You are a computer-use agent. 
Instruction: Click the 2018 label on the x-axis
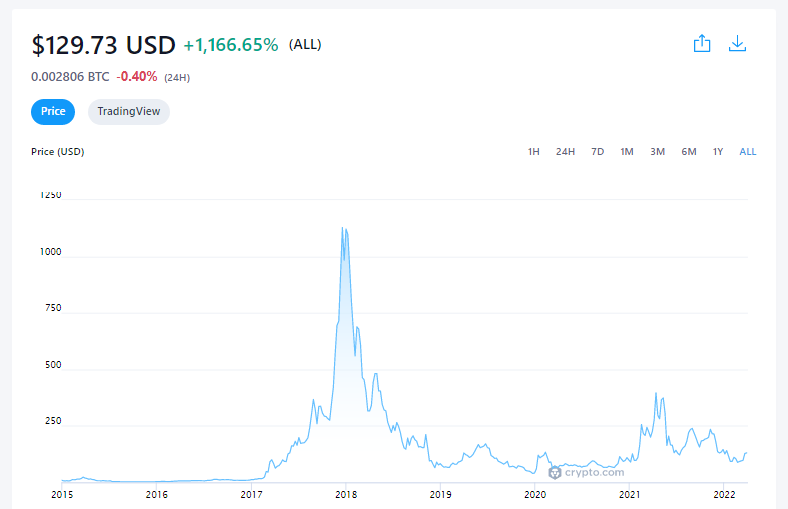(x=346, y=495)
